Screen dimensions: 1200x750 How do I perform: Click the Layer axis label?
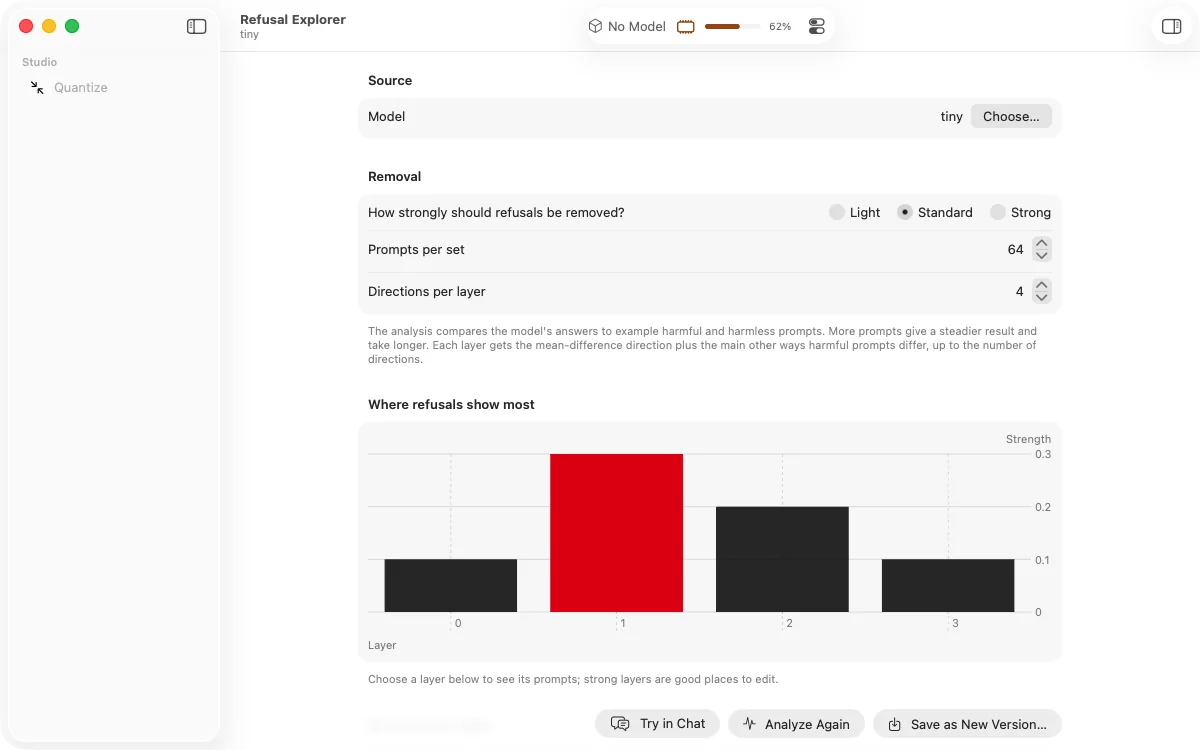(x=382, y=645)
